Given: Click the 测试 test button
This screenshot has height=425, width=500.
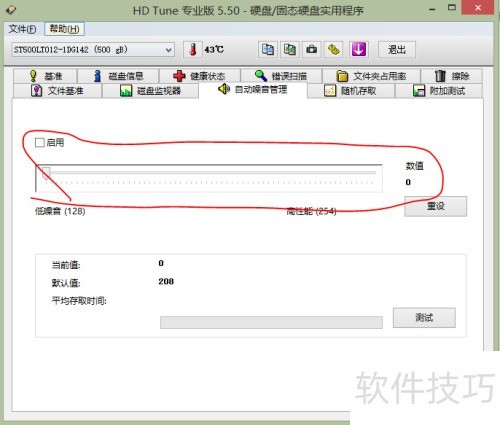Looking at the screenshot, I should tap(424, 318).
